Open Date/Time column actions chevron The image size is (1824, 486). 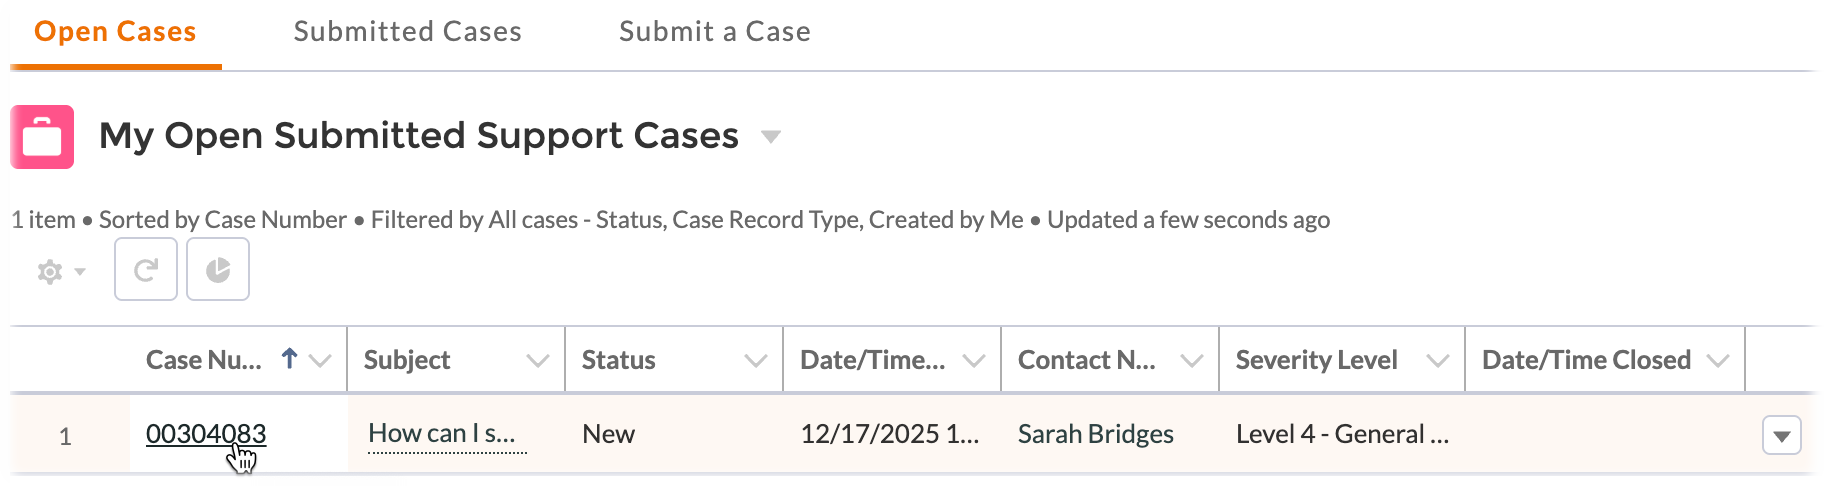(x=974, y=361)
